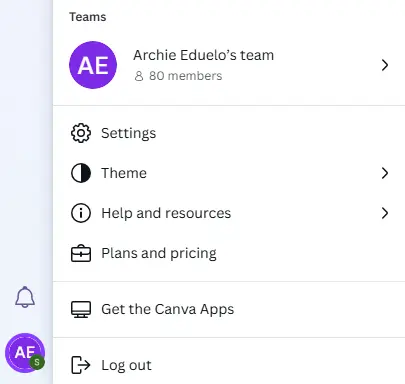The image size is (405, 384).
Task: Click the monitor icon for Canva Apps
Action: [x=81, y=309]
